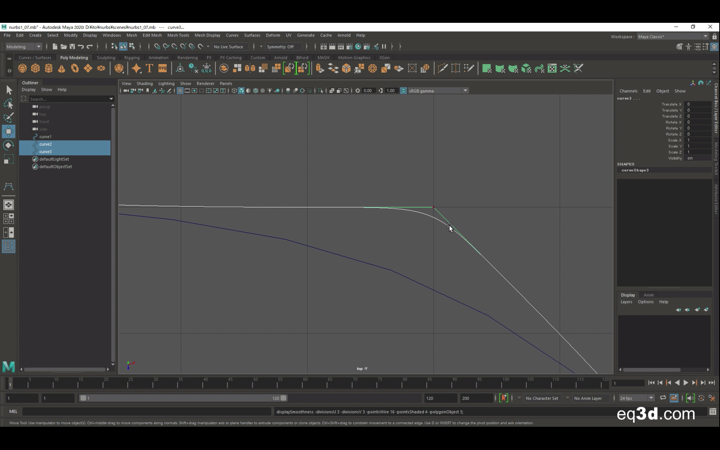
Task: Click the Multi-Cut shelf icon
Action: click(443, 69)
